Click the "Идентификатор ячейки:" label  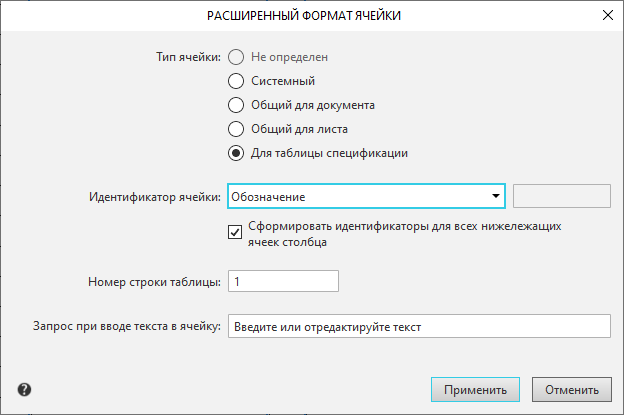[x=155, y=197]
